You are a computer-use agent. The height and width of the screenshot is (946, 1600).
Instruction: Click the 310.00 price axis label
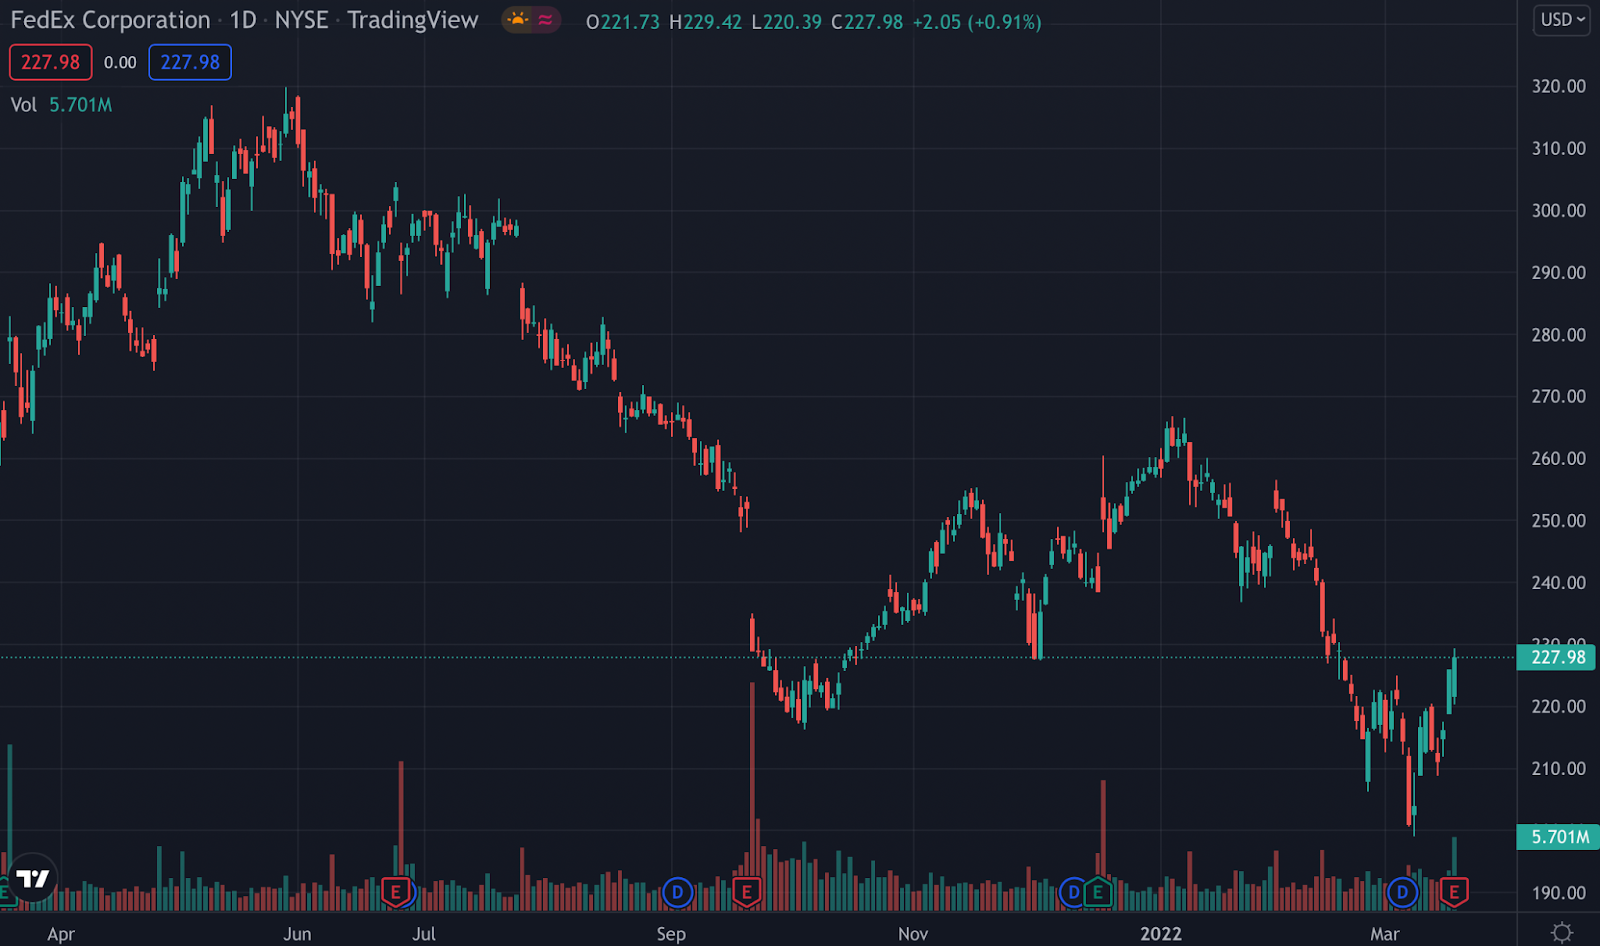click(1559, 148)
